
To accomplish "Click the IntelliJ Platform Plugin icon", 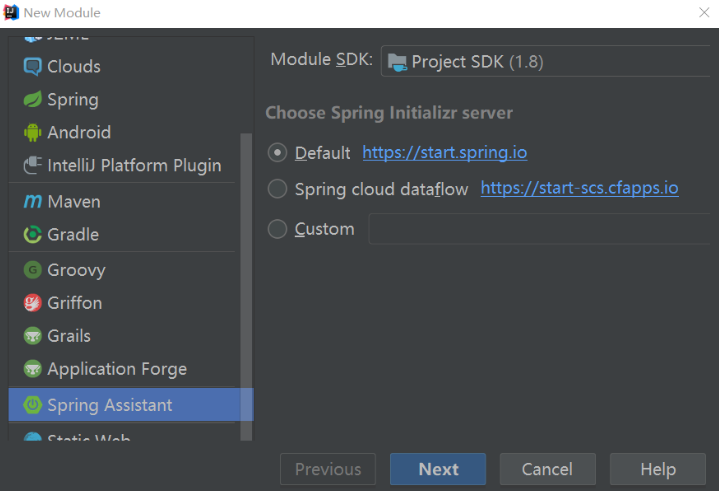I will pos(32,166).
